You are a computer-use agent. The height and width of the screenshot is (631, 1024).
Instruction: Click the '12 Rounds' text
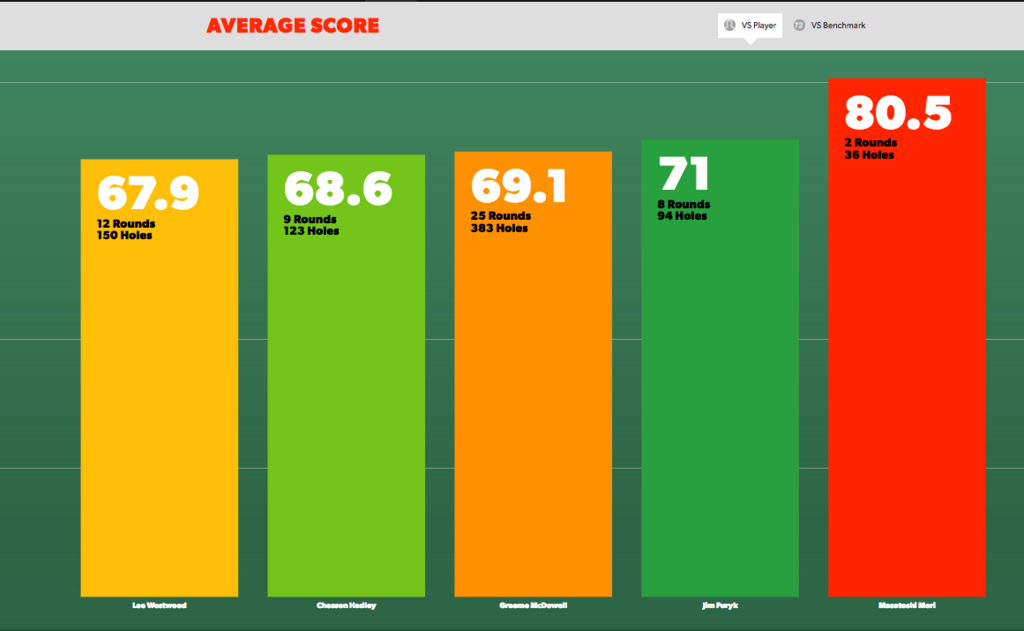(126, 223)
